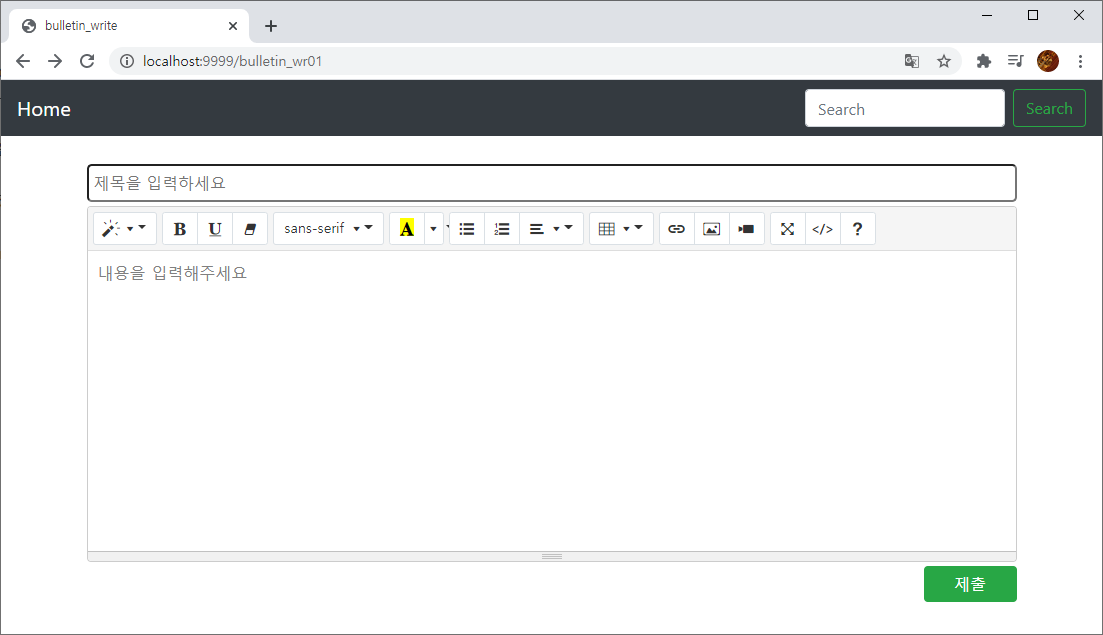
Task: Open a new browser tab
Action: 271,26
